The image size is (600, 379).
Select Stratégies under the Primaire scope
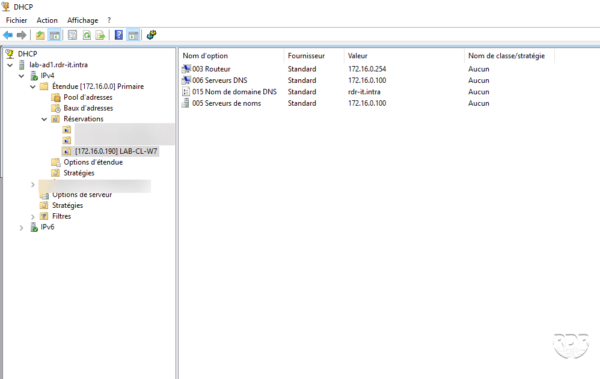pos(79,173)
